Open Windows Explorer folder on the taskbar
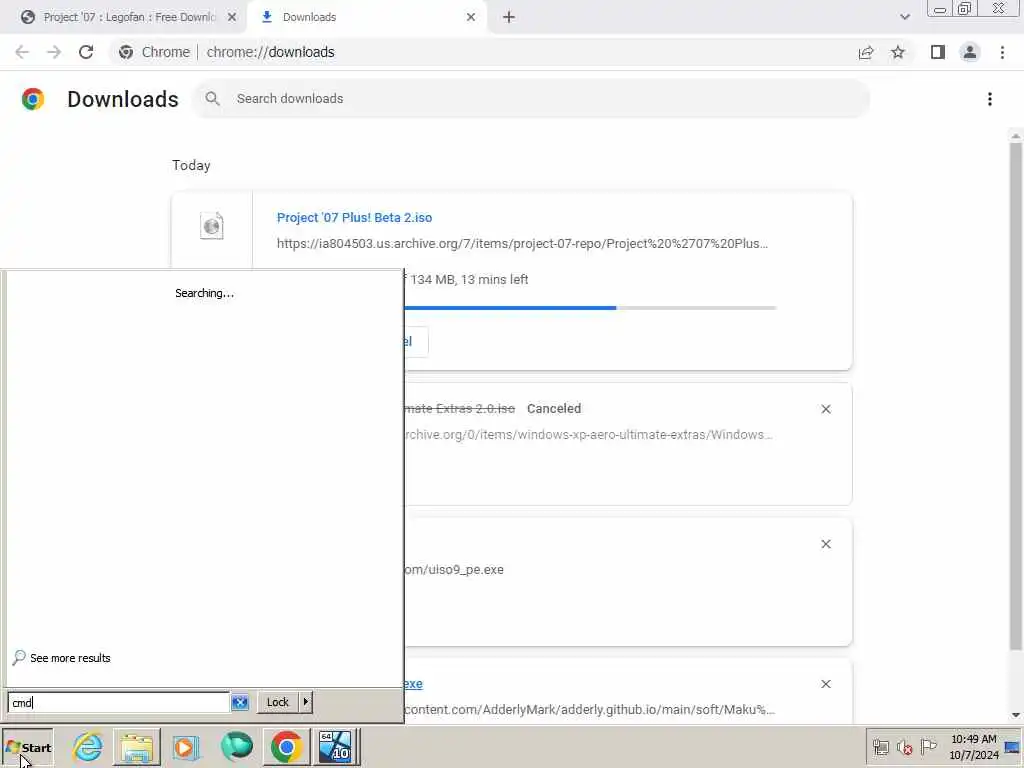The image size is (1024, 768). (x=136, y=746)
